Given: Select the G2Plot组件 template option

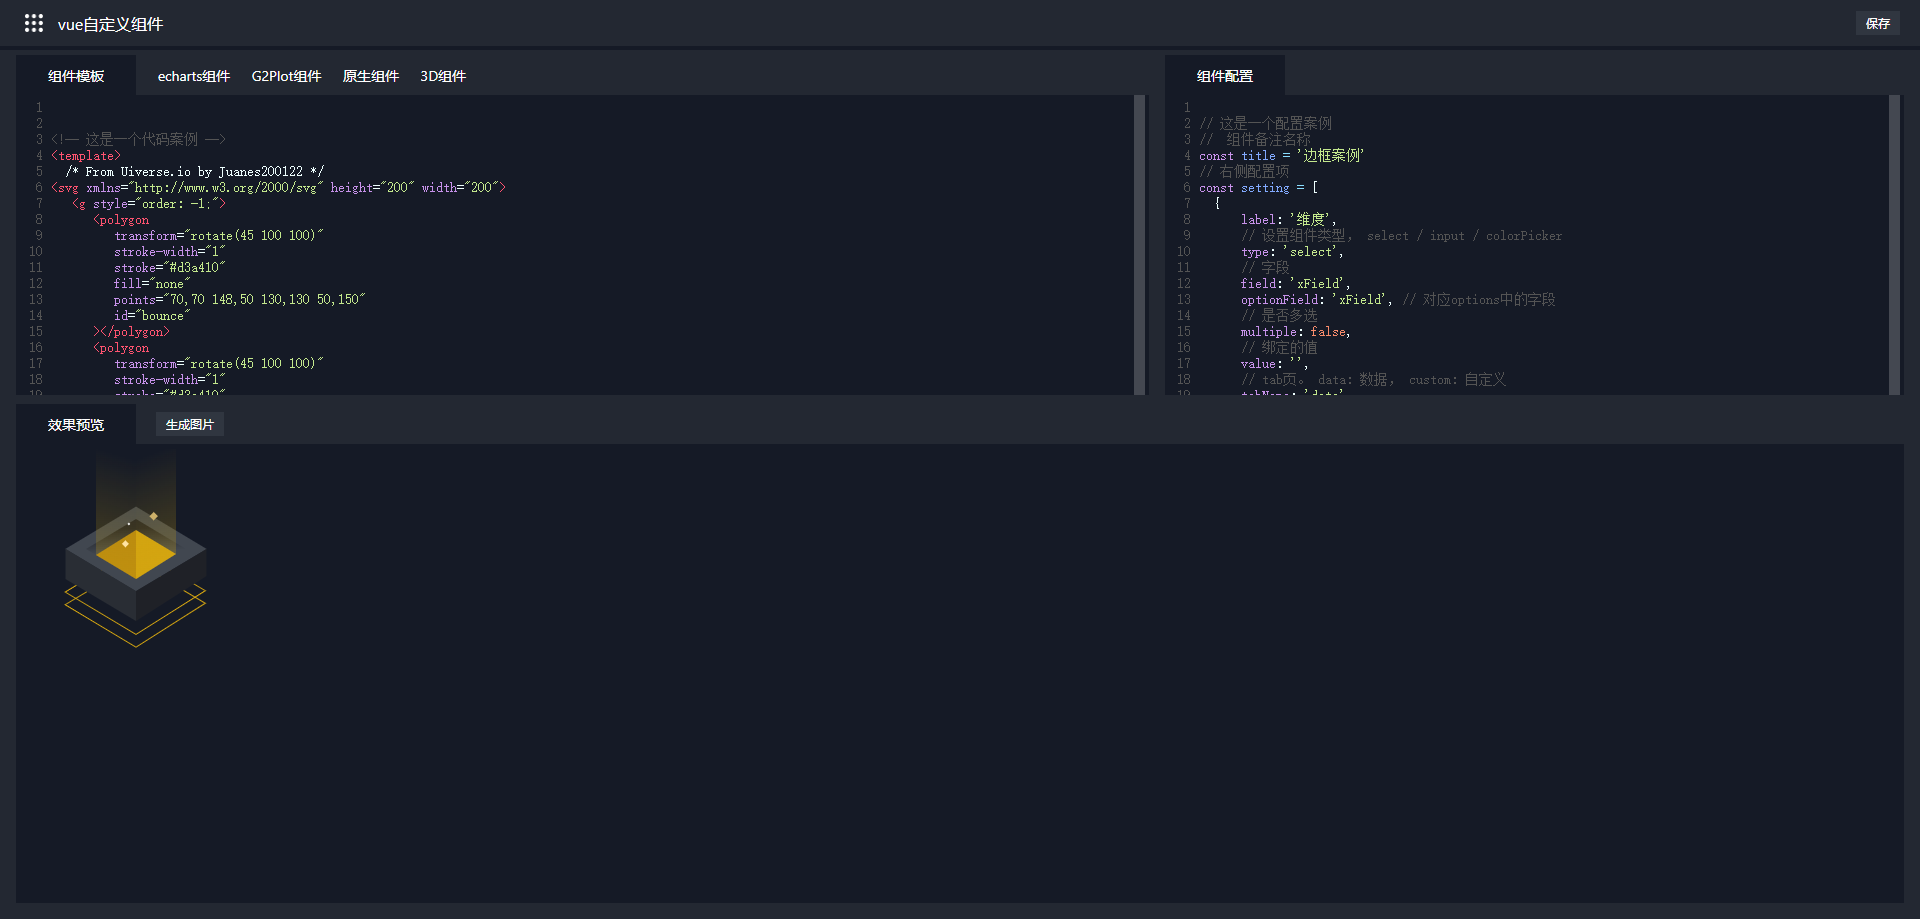Looking at the screenshot, I should point(286,76).
